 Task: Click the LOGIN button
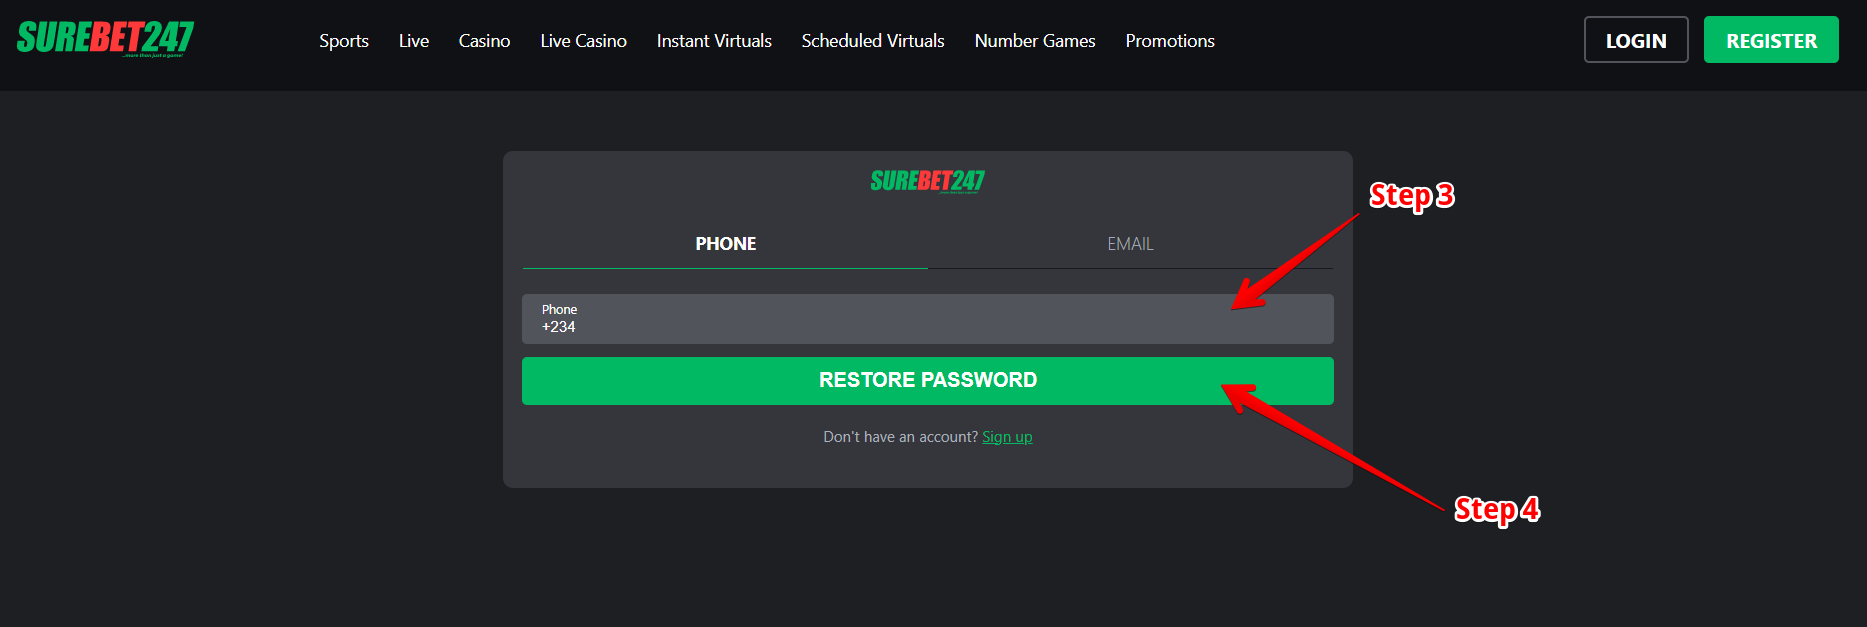(1636, 40)
